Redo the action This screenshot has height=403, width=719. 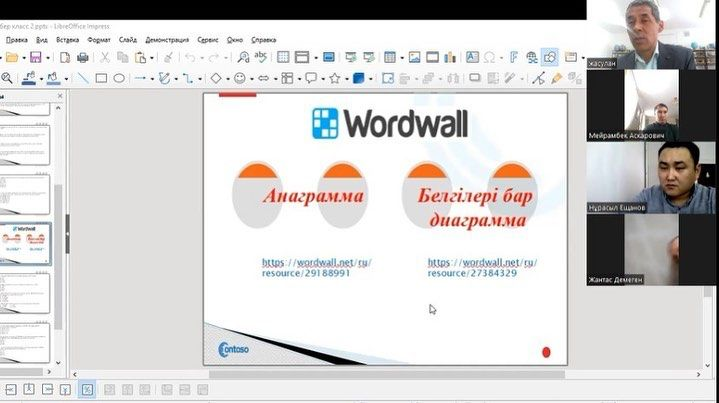point(214,57)
